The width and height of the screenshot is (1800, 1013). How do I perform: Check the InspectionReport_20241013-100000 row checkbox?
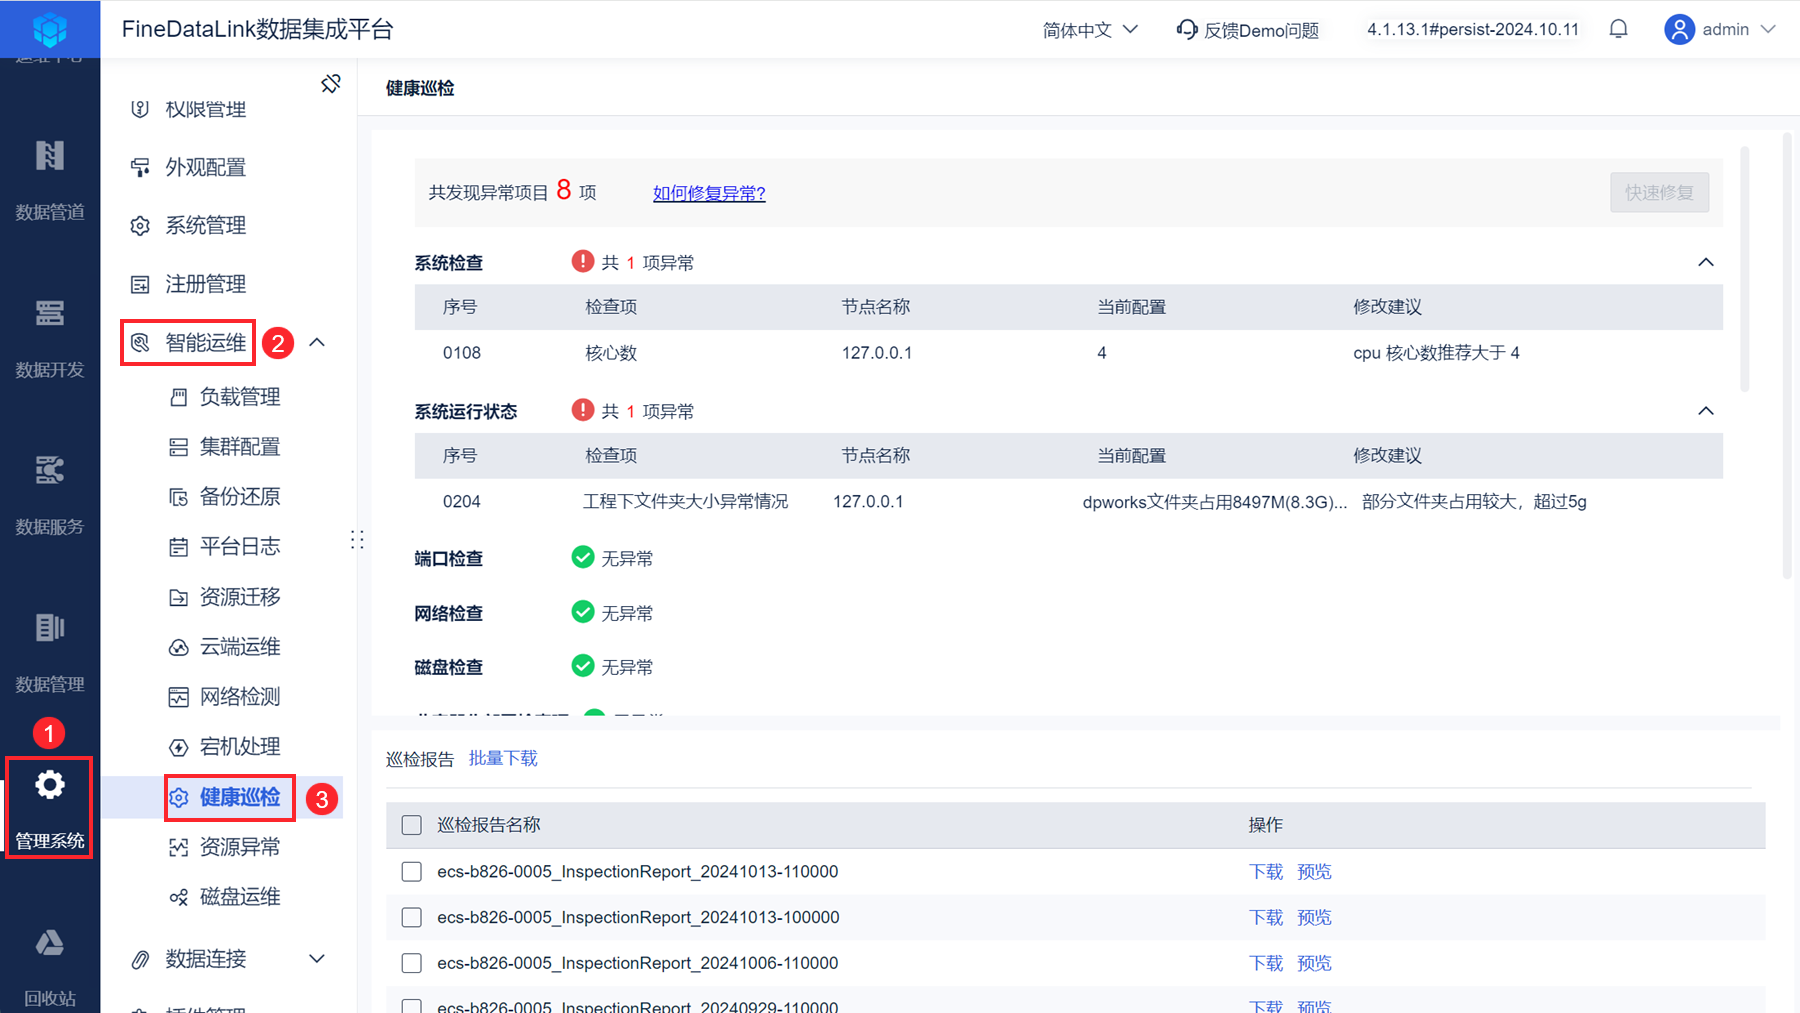point(411,917)
